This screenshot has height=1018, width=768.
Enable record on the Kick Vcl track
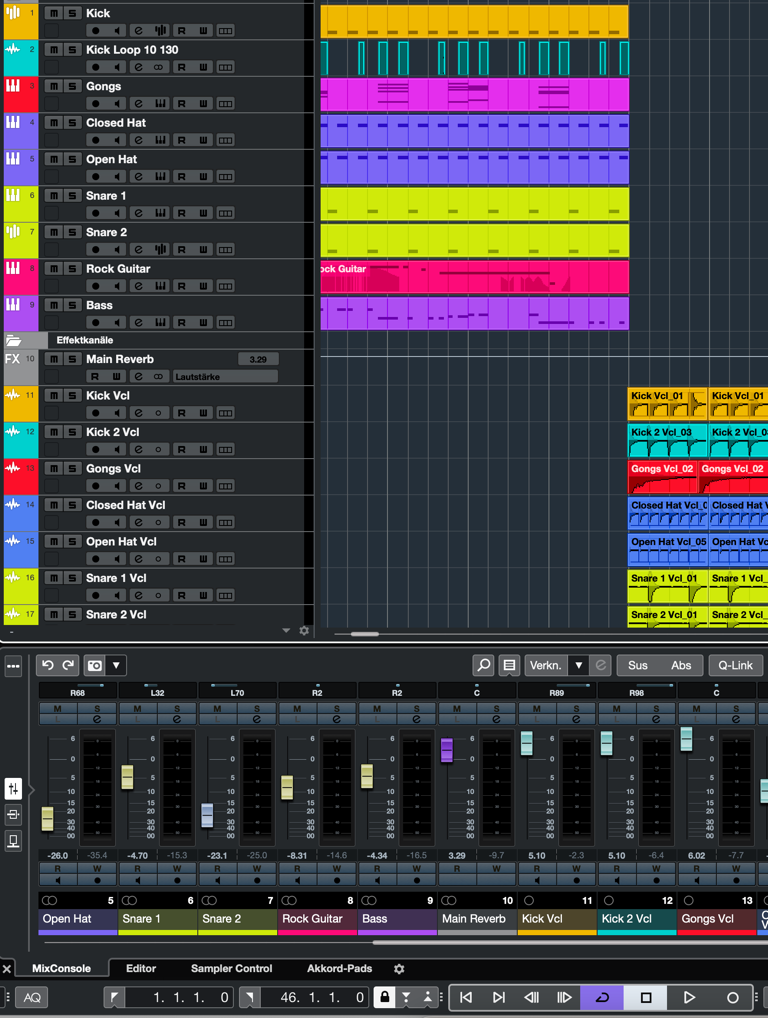[x=96, y=413]
